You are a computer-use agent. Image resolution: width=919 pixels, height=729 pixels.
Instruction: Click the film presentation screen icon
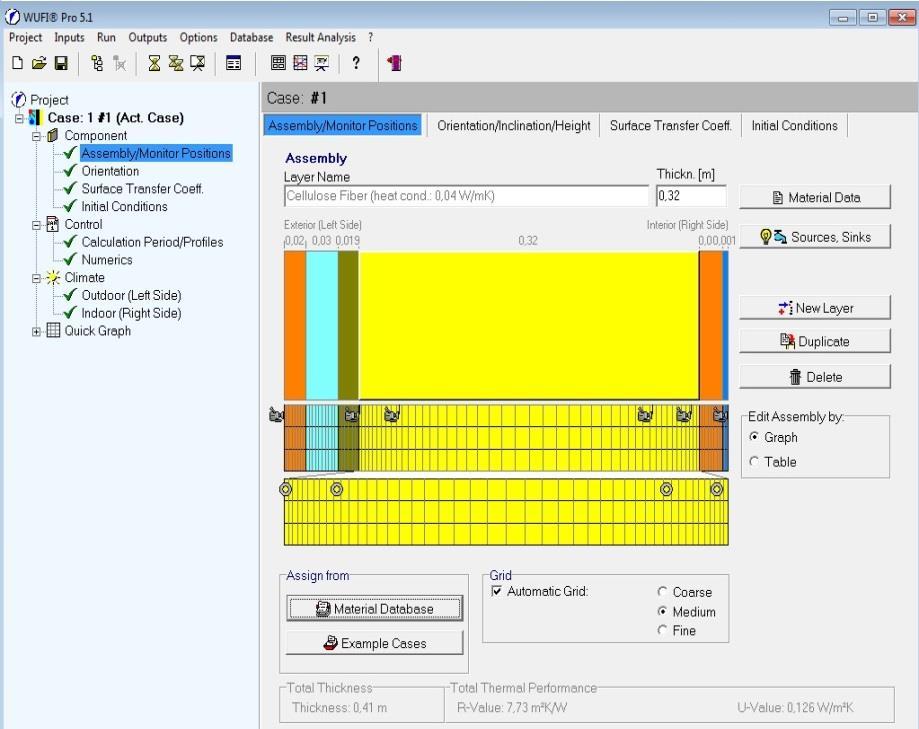[x=322, y=63]
